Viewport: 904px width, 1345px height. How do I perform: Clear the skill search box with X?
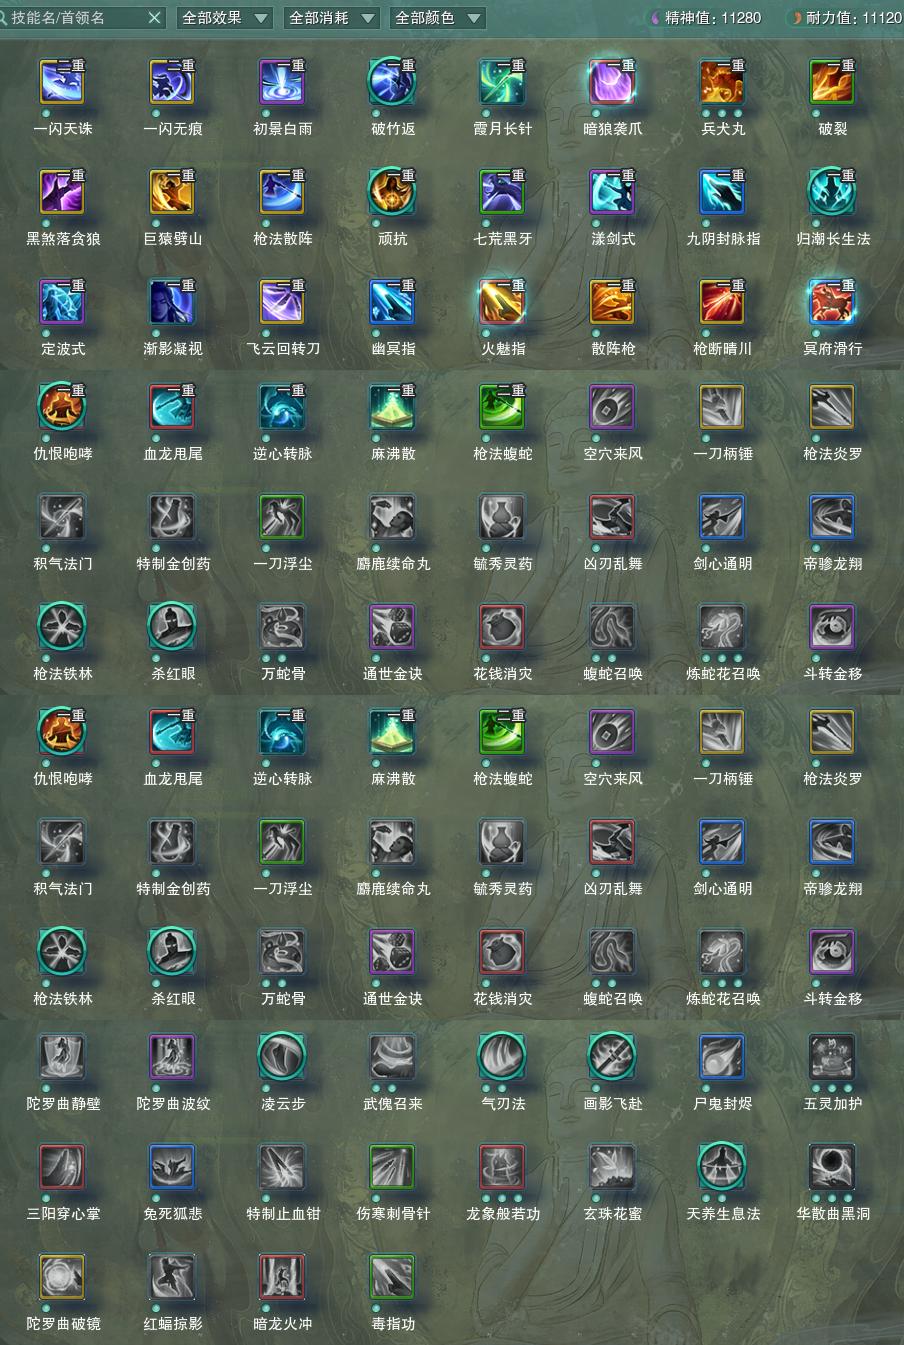pos(154,17)
